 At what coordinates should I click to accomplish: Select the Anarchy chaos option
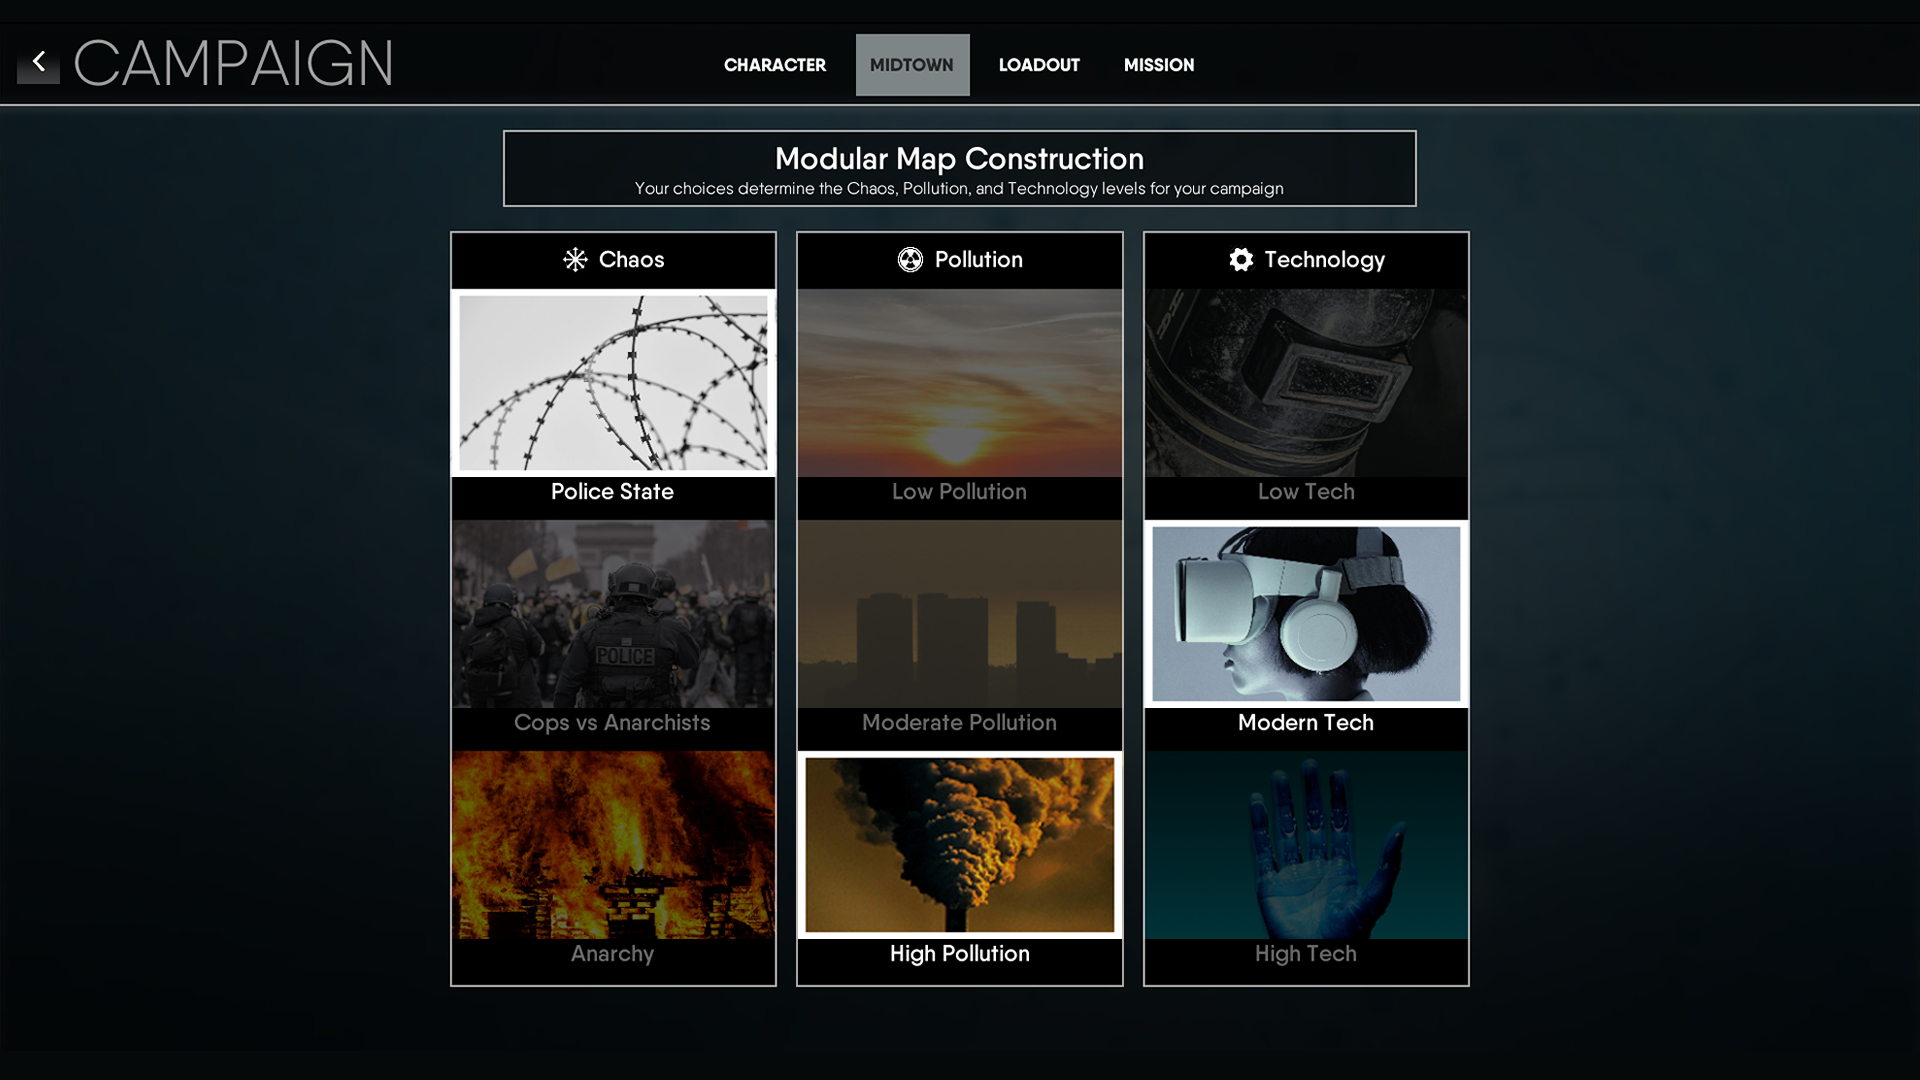point(612,864)
